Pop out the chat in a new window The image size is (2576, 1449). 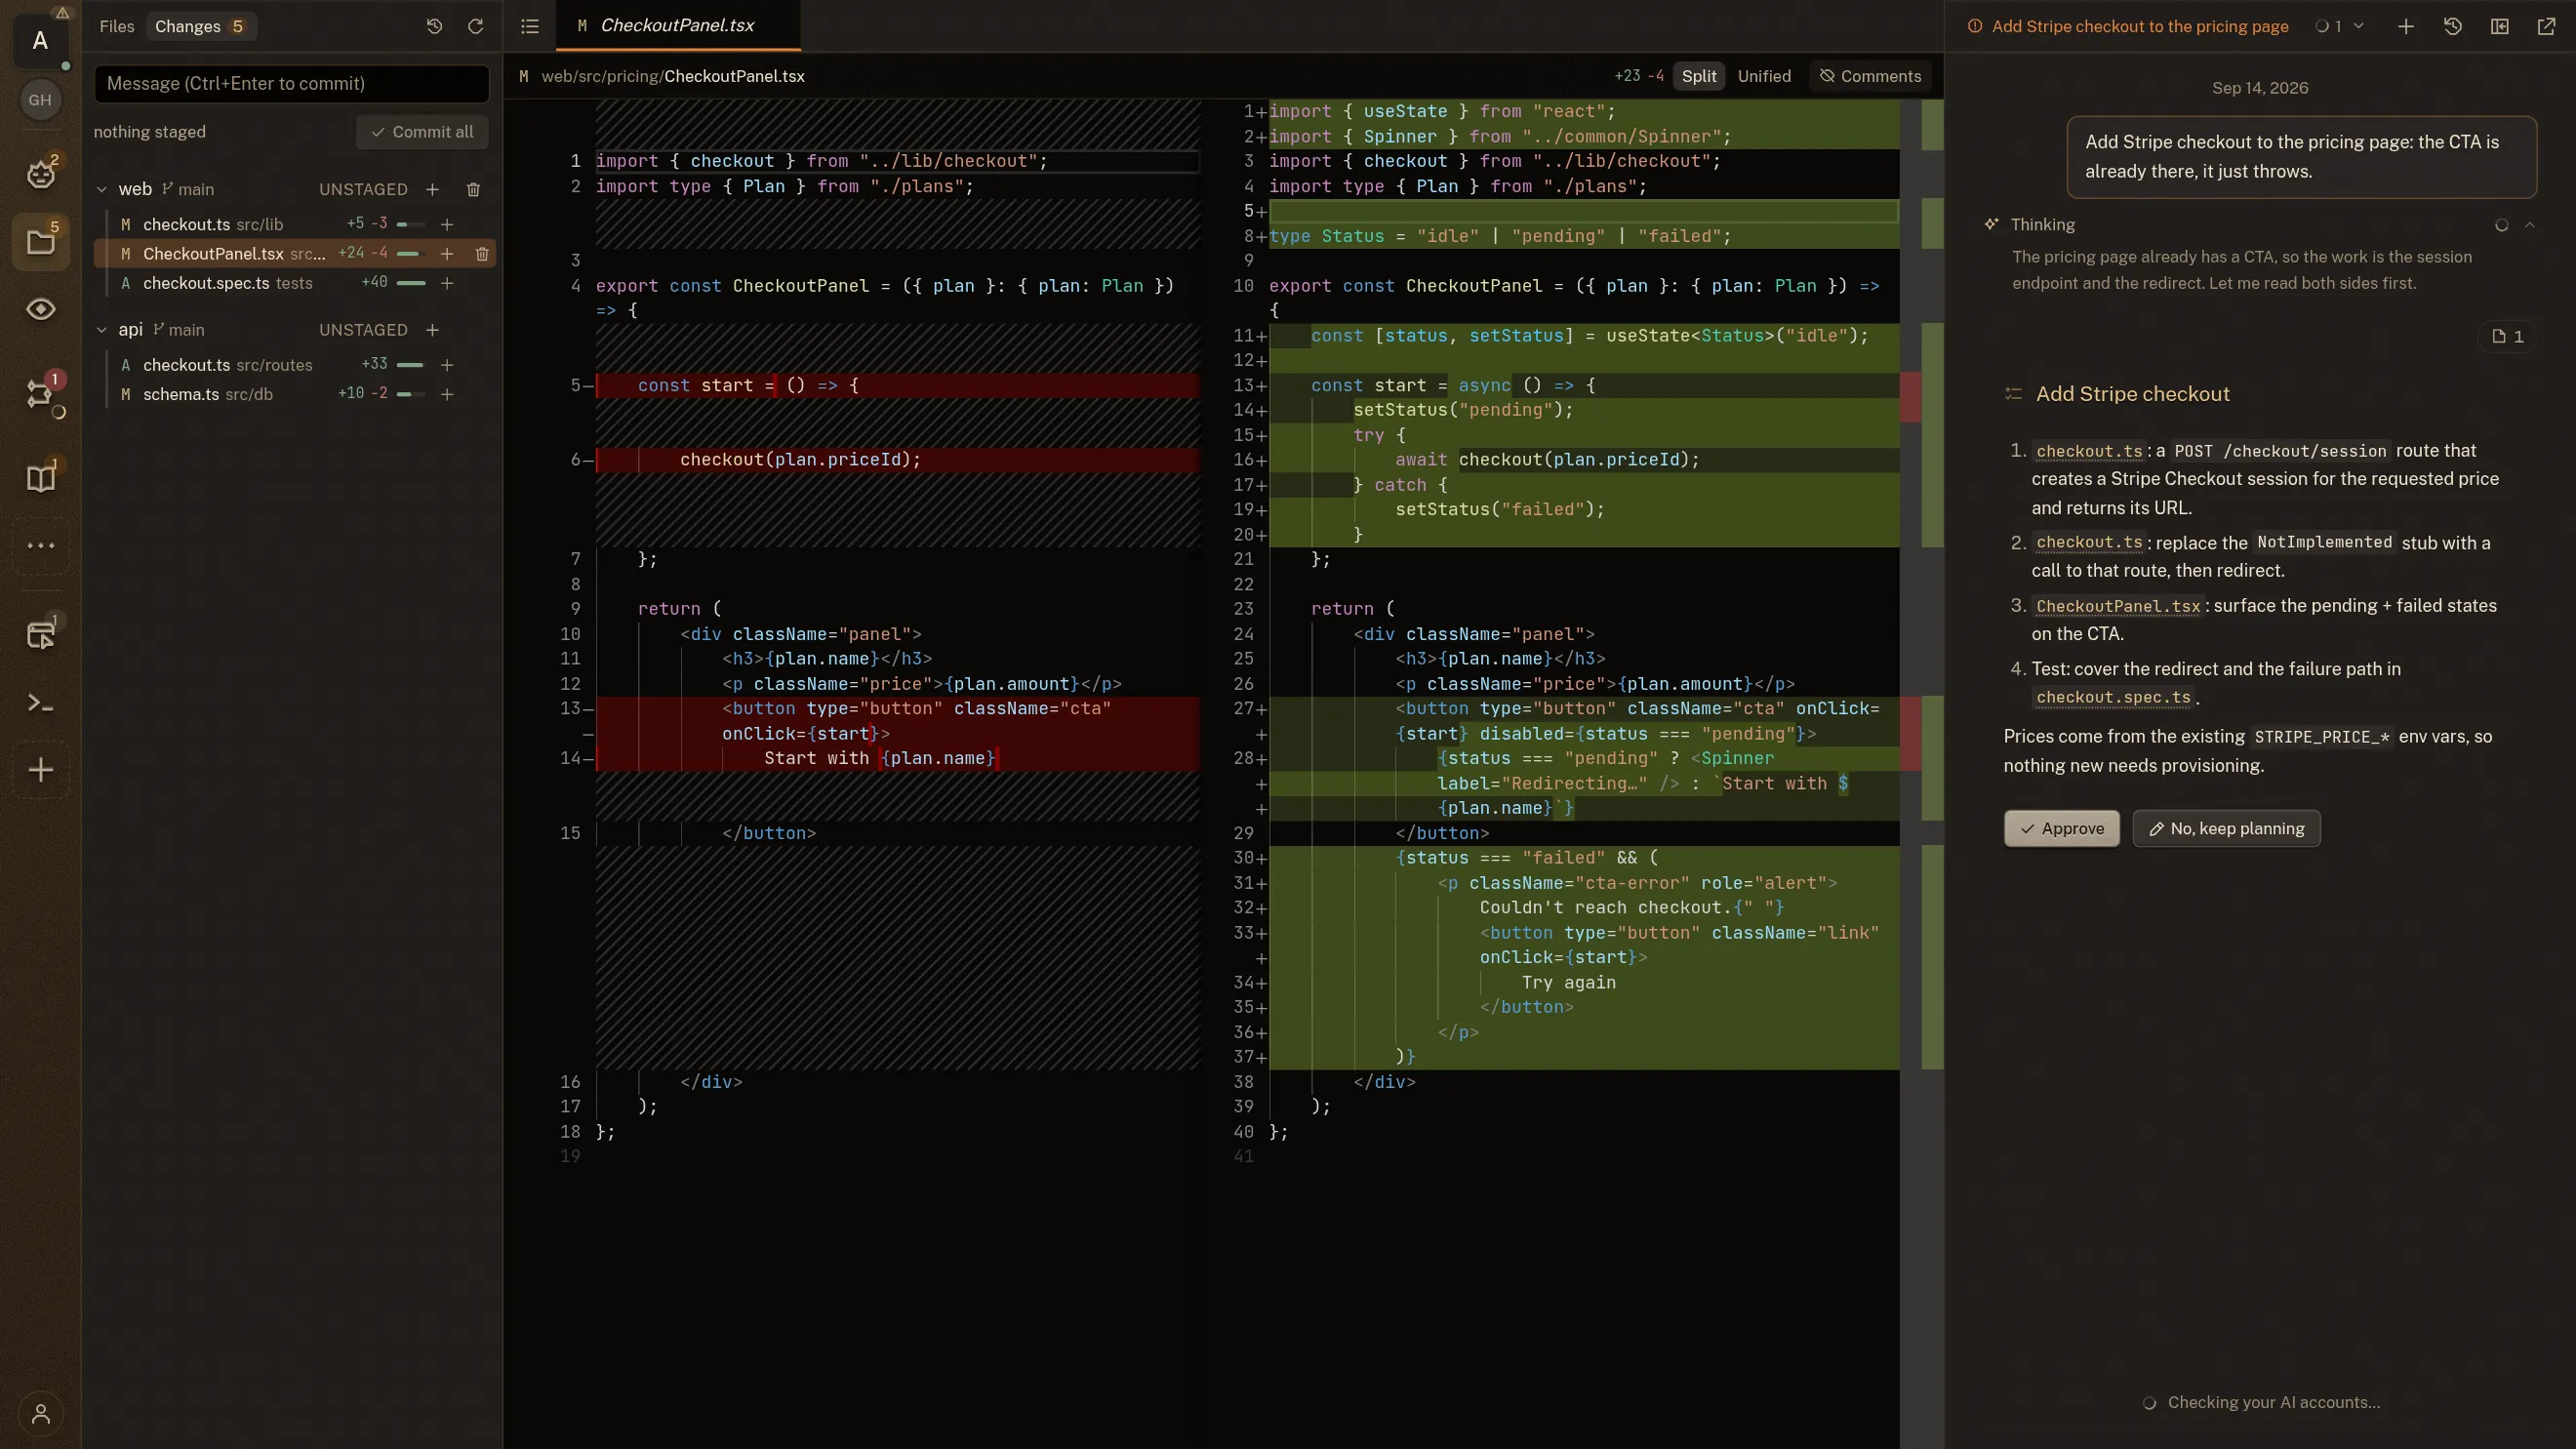tap(2547, 26)
